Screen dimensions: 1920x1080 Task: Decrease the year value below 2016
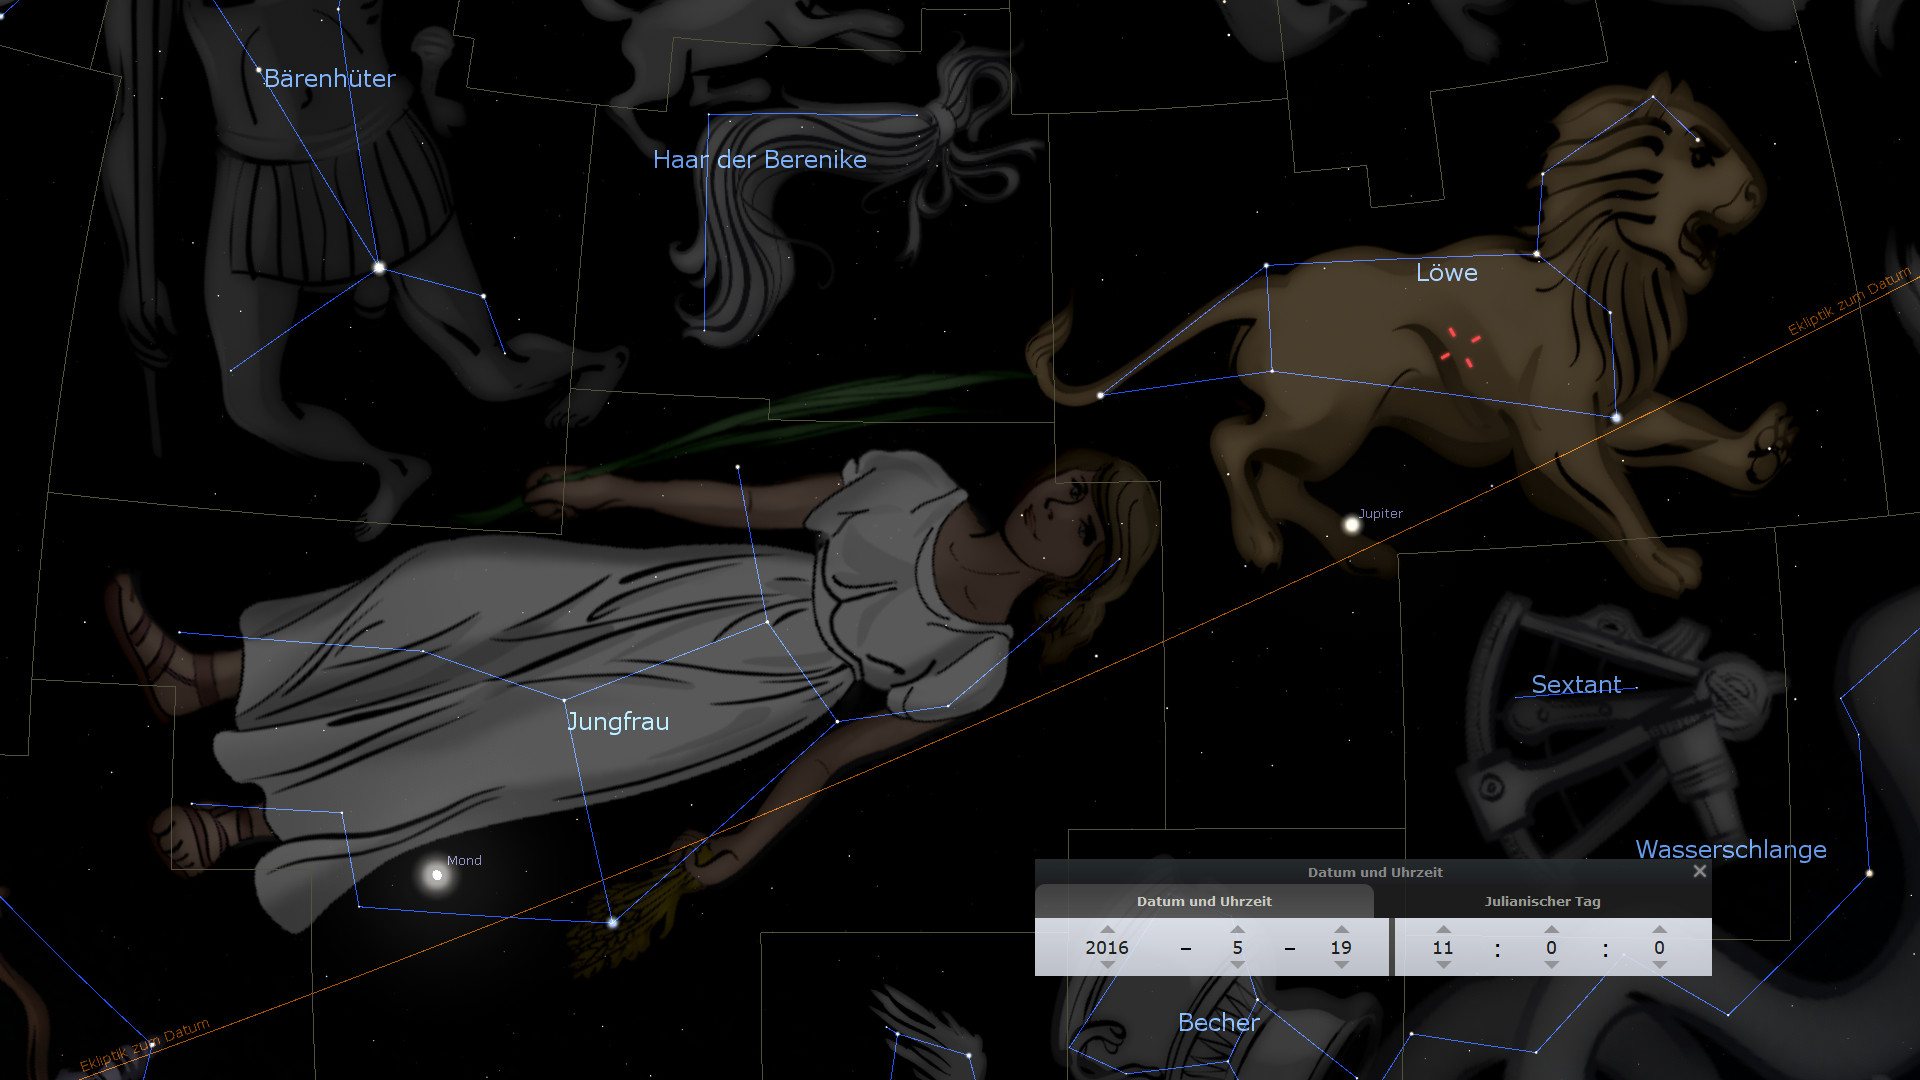pos(1107,965)
